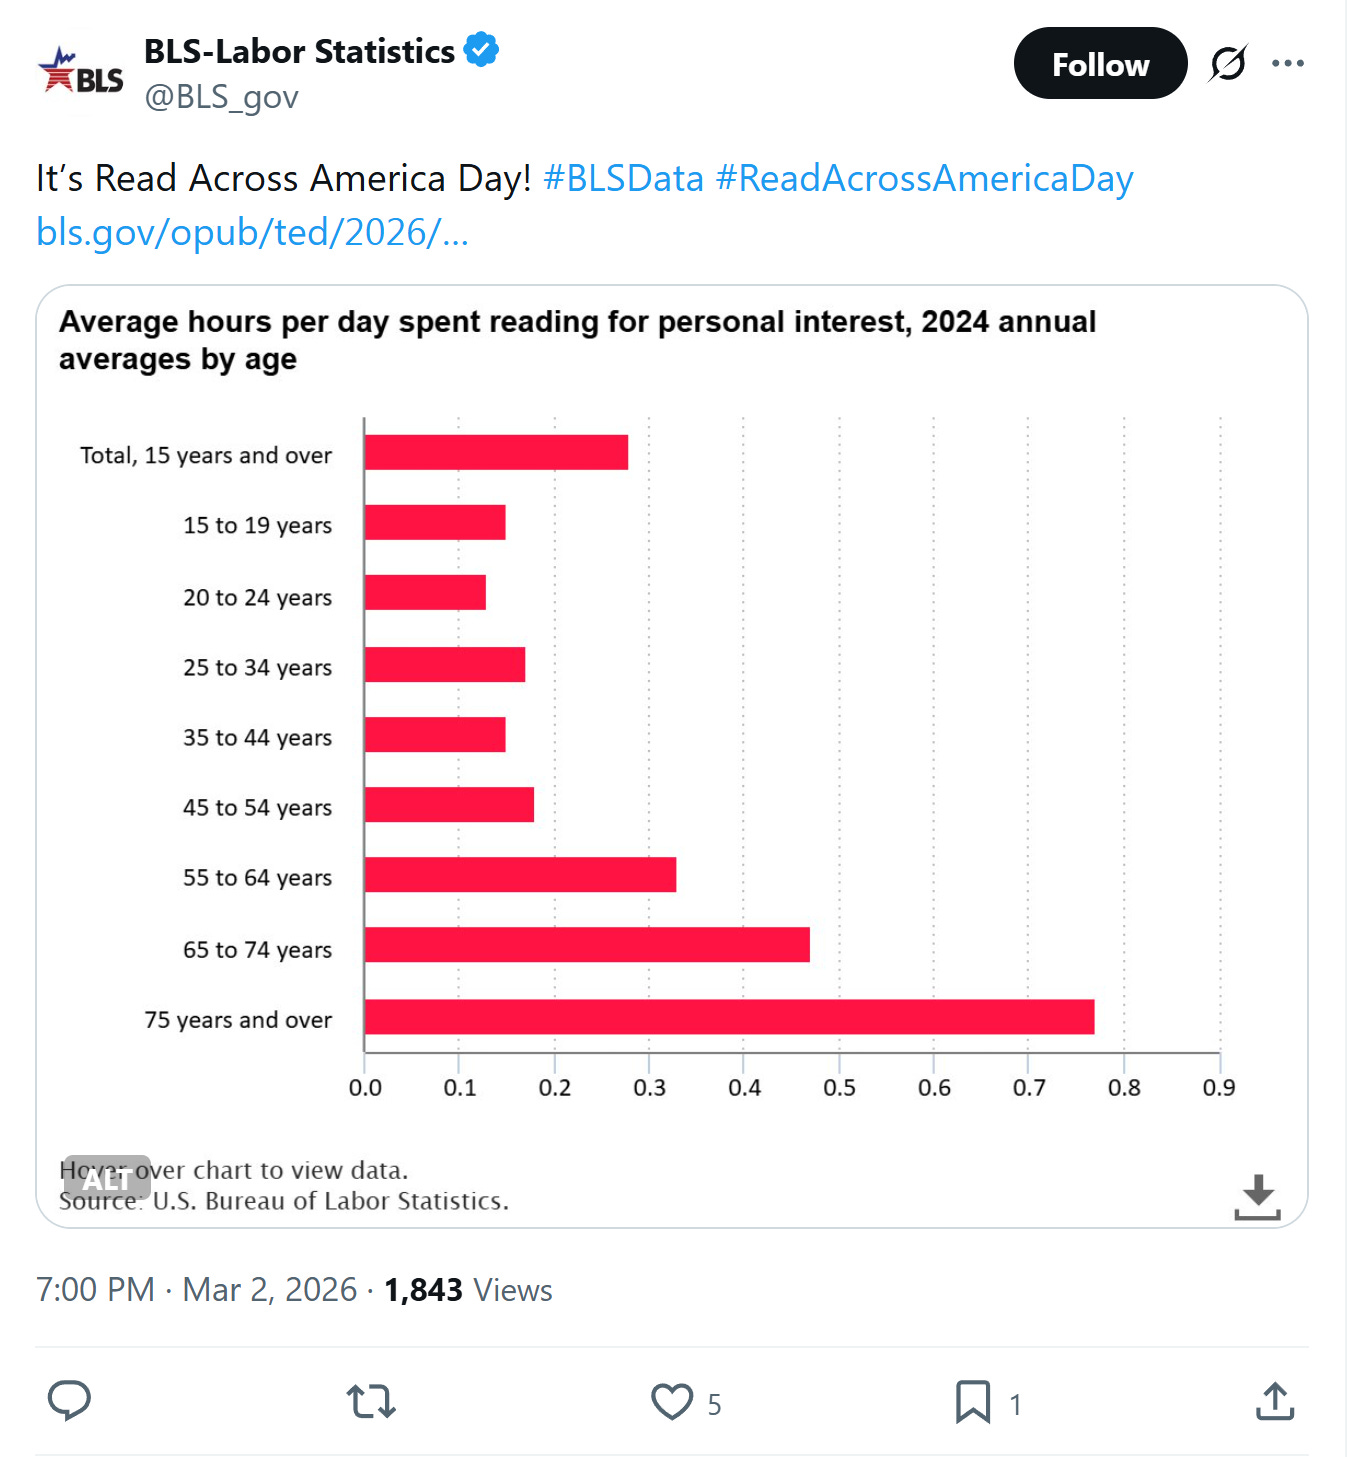Image resolution: width=1347 pixels, height=1457 pixels.
Task: Click the Grok slashed-circle icon
Action: (x=1228, y=64)
